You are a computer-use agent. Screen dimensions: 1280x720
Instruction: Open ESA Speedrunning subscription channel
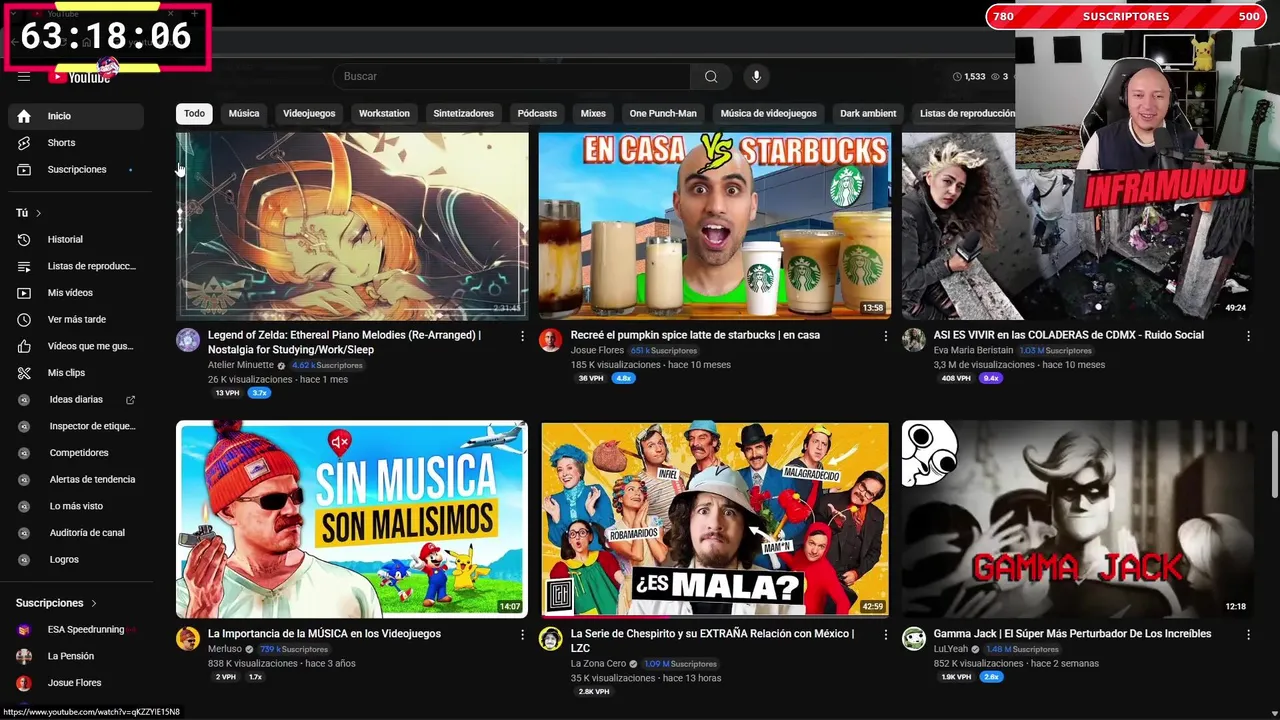click(x=76, y=630)
